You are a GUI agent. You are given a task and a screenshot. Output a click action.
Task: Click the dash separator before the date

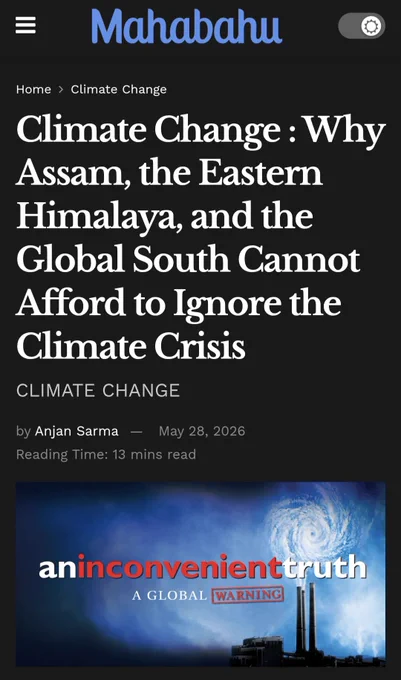[x=137, y=432]
